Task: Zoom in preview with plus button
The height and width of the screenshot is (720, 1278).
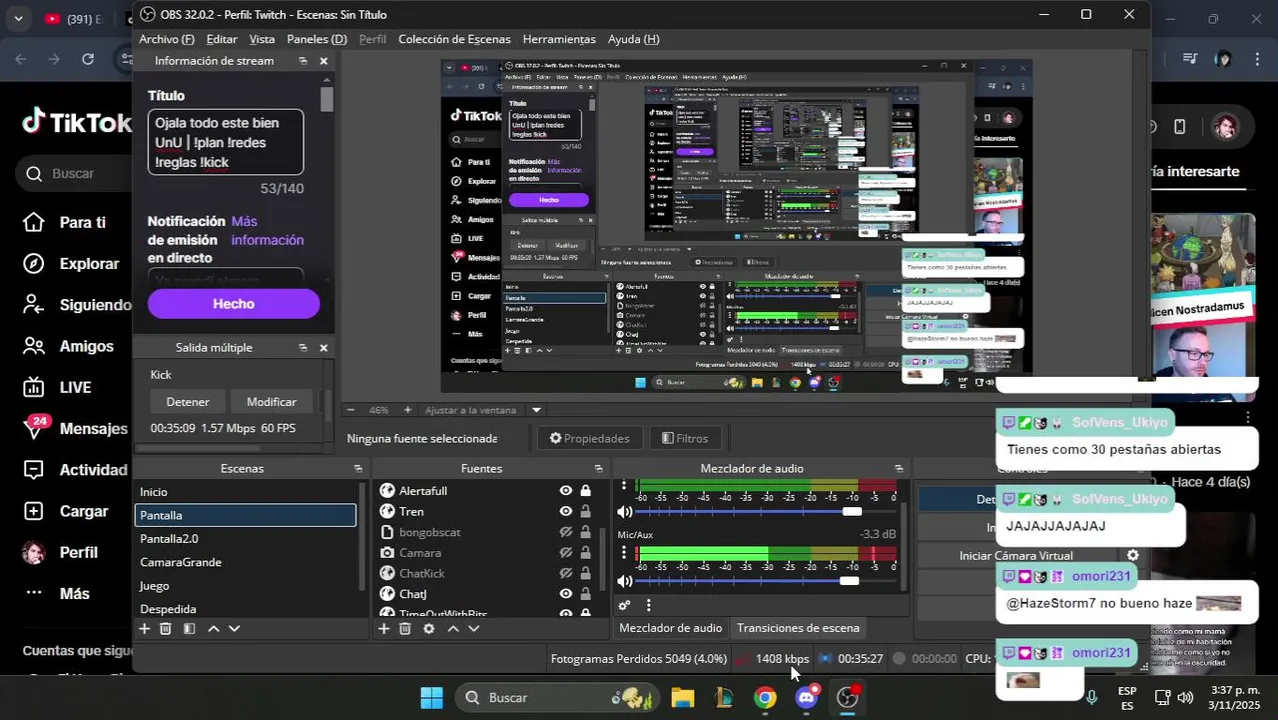Action: 407,410
